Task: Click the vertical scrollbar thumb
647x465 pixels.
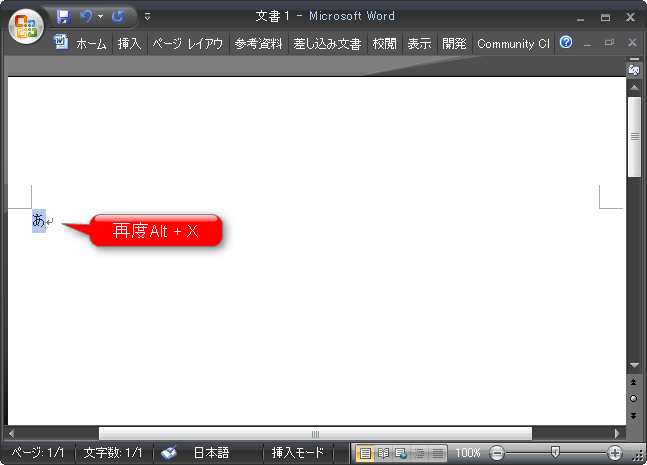Action: 634,137
